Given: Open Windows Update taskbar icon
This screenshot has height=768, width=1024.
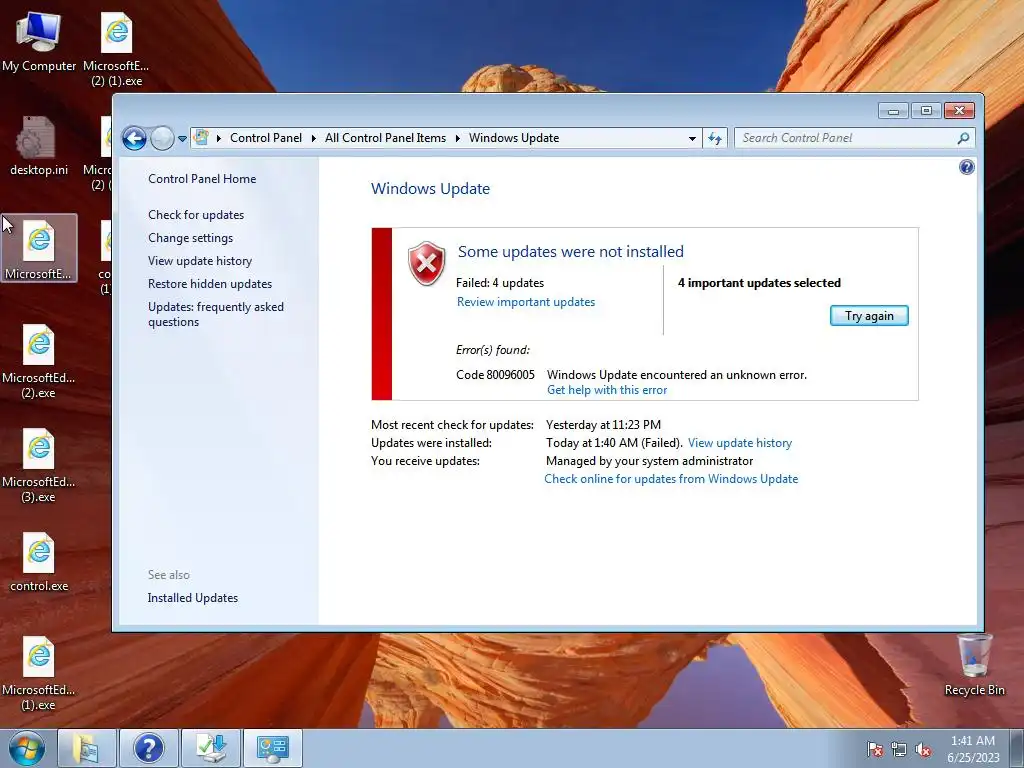Looking at the screenshot, I should [211, 748].
